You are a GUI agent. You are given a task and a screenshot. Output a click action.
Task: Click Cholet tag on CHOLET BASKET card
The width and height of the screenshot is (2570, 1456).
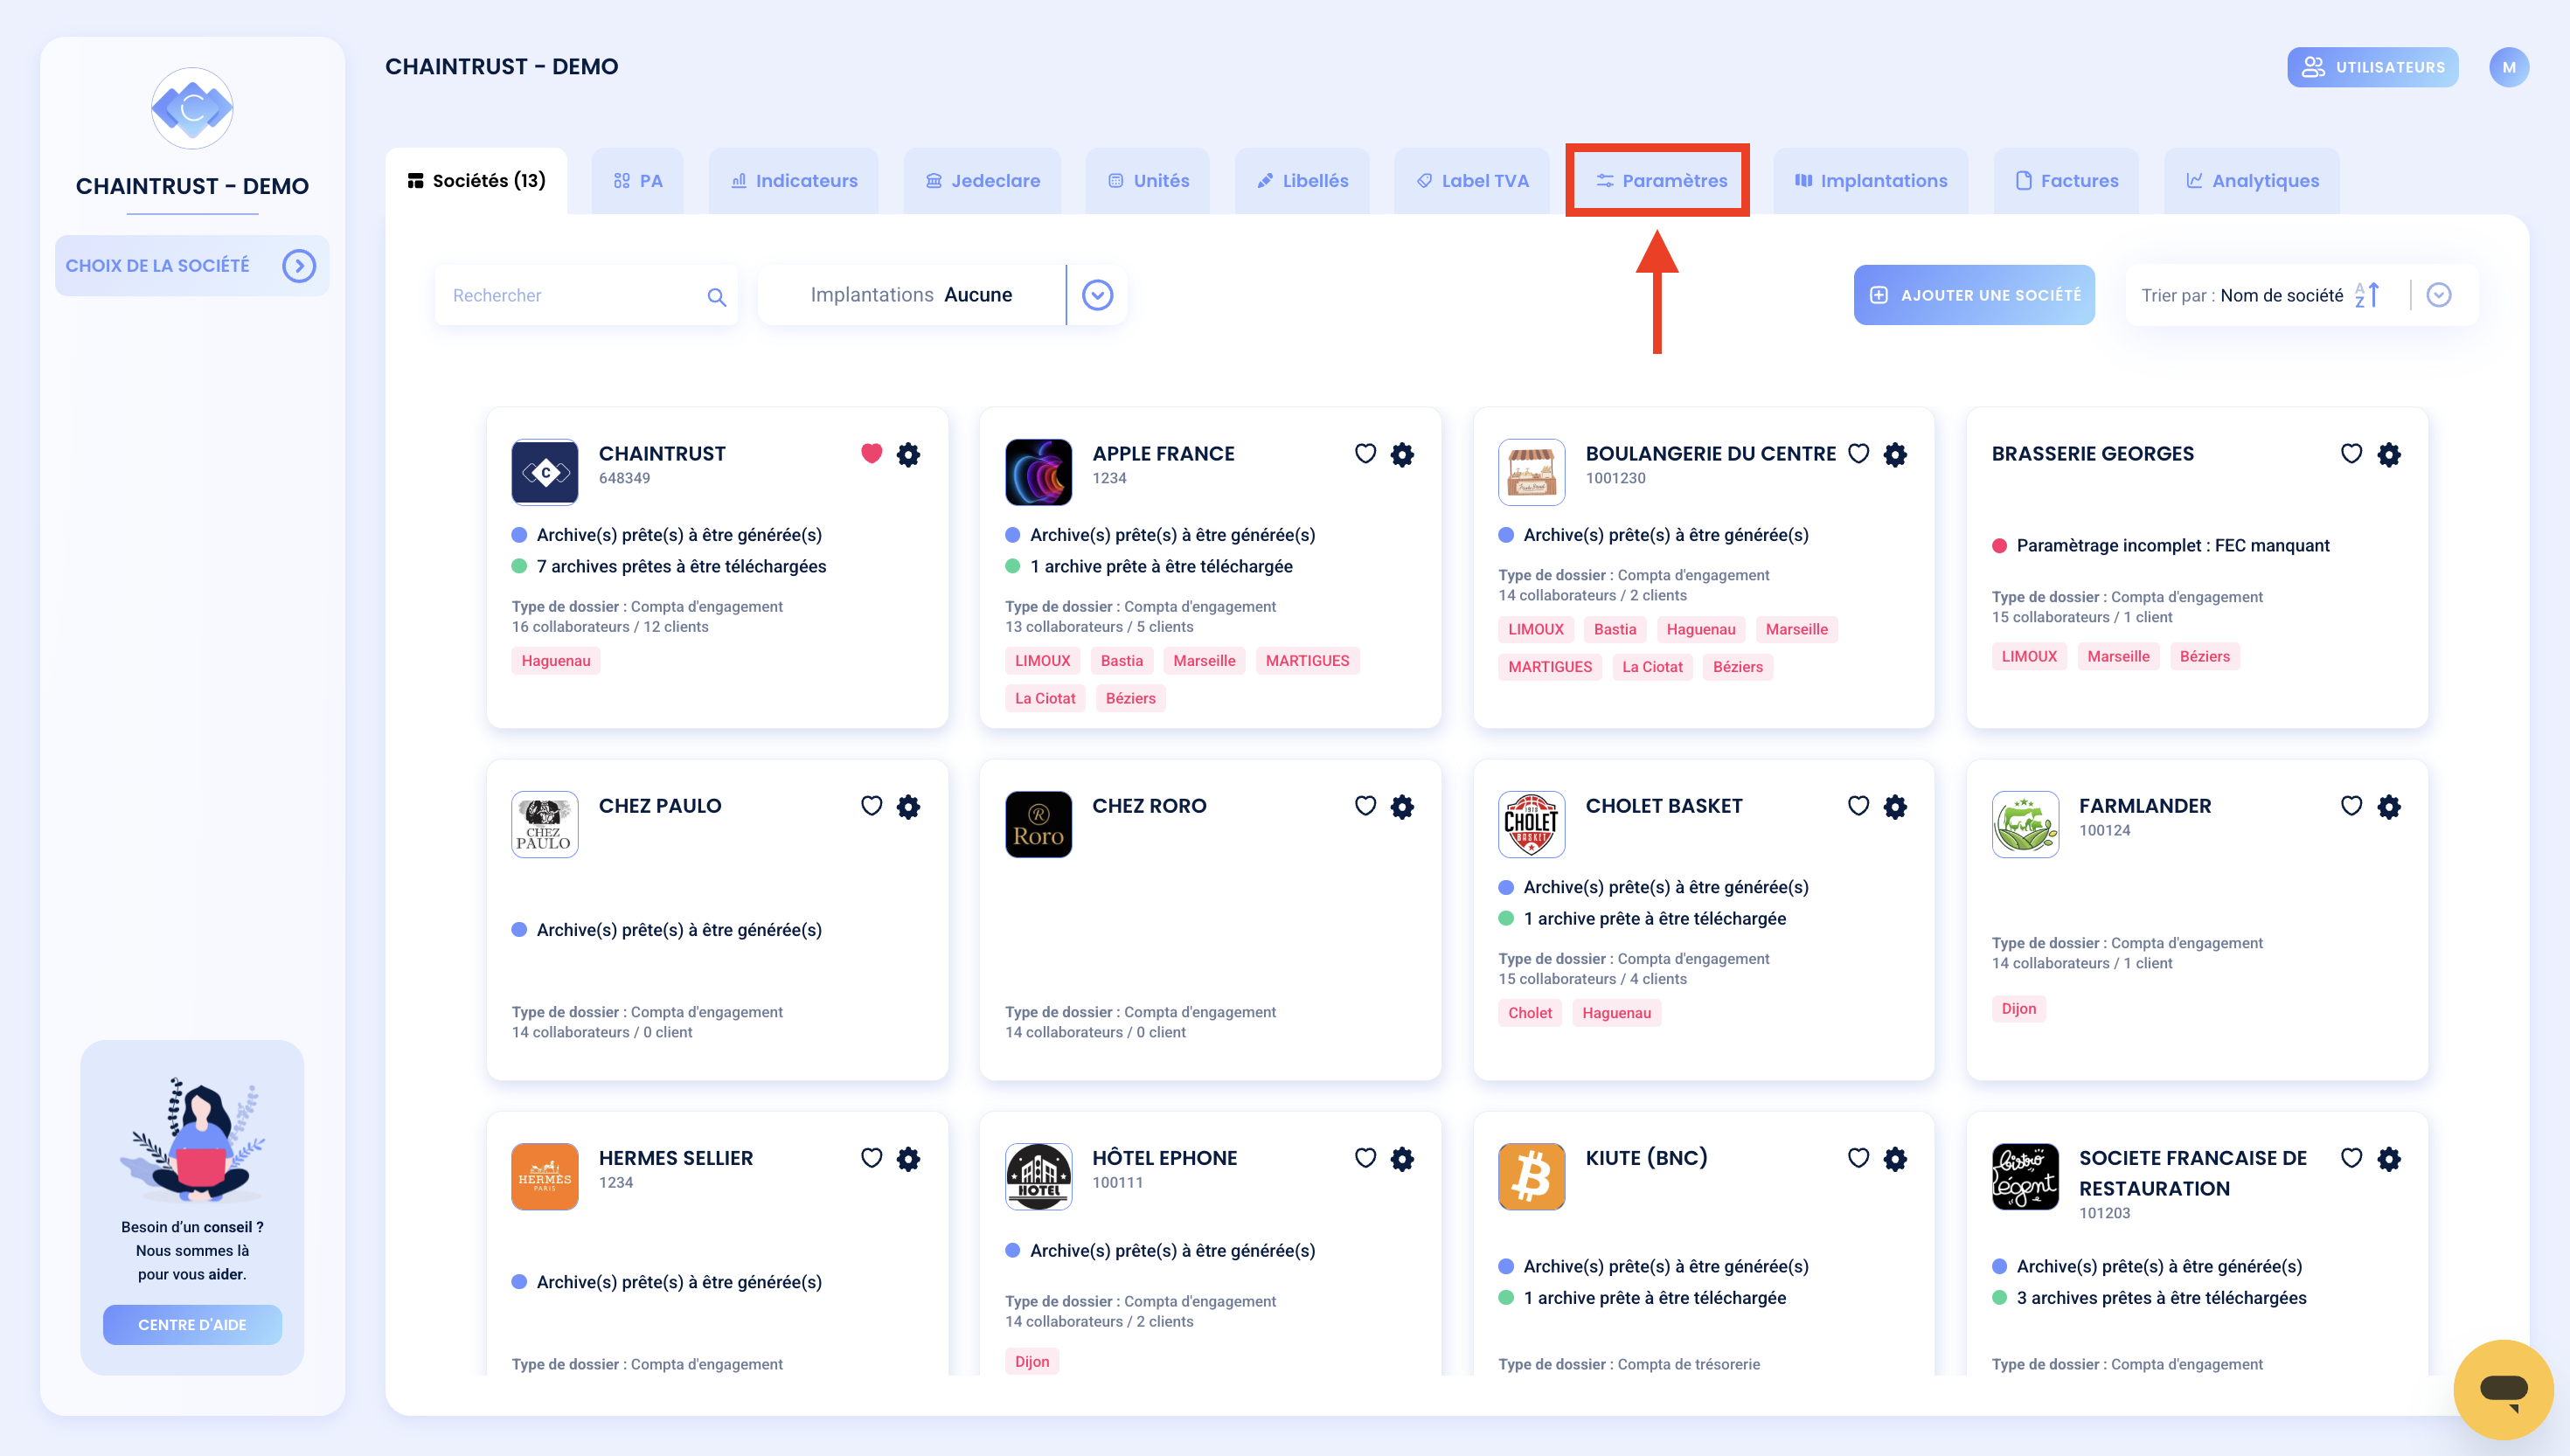tap(1530, 1013)
